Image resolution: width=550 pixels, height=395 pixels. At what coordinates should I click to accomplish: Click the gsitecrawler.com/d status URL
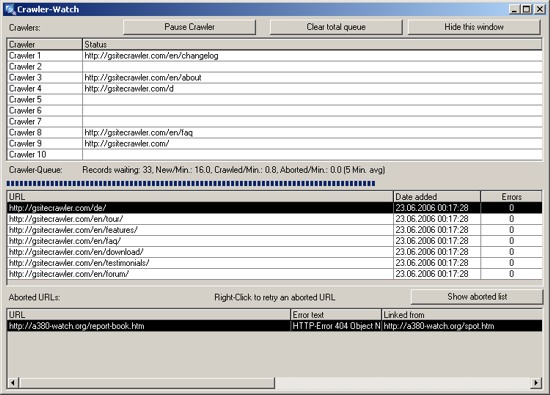[129, 89]
